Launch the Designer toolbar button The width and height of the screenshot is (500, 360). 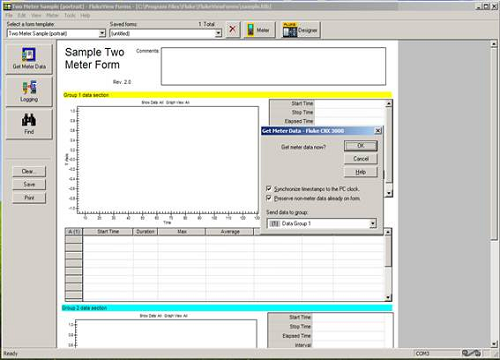point(300,30)
